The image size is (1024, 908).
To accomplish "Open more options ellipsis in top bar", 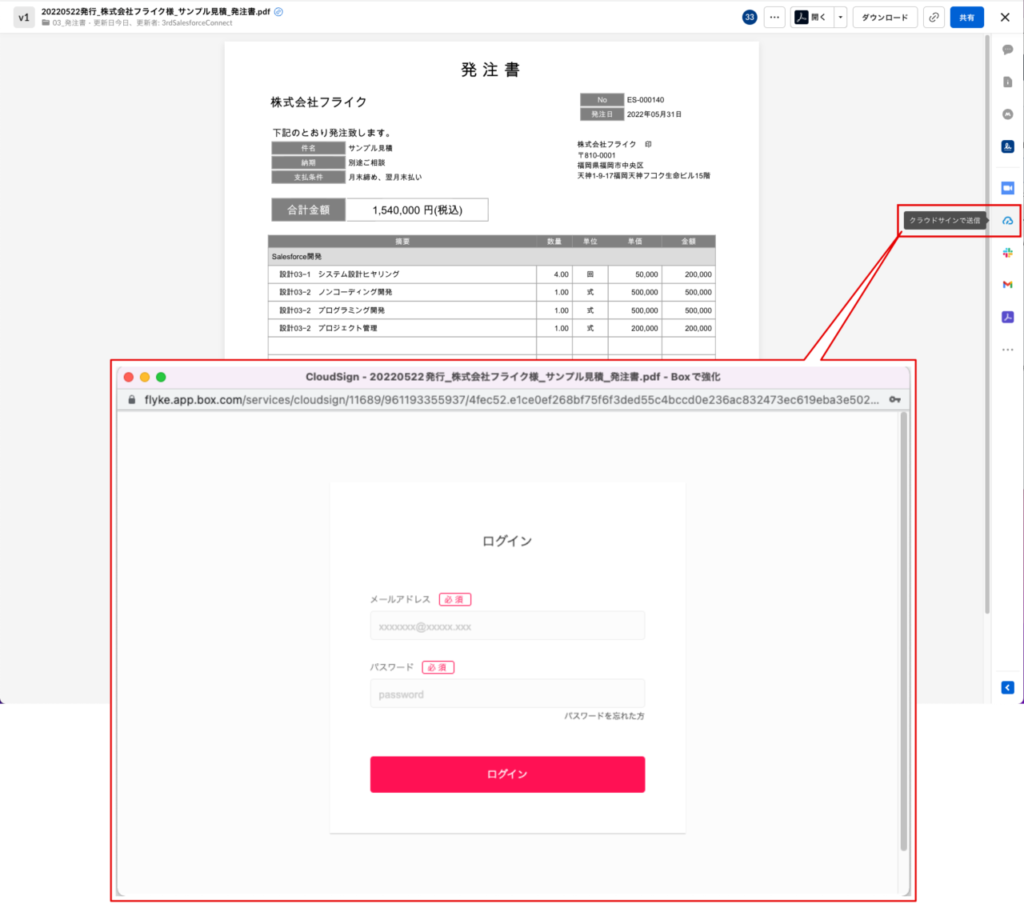I will (775, 18).
